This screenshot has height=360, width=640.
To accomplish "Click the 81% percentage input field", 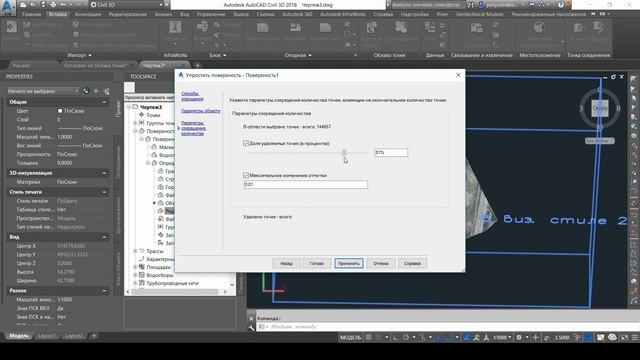I will coord(391,152).
